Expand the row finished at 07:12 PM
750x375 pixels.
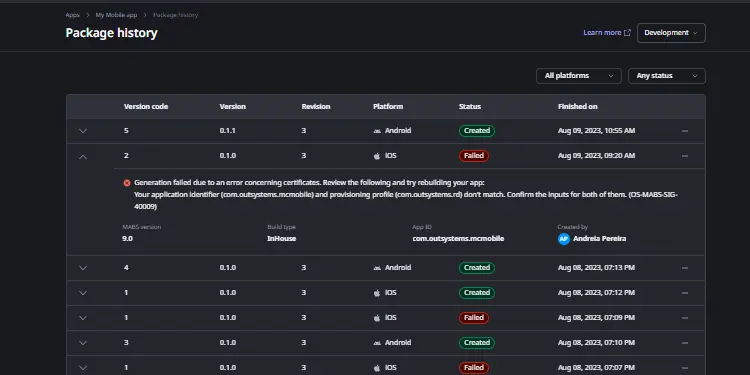tap(83, 293)
